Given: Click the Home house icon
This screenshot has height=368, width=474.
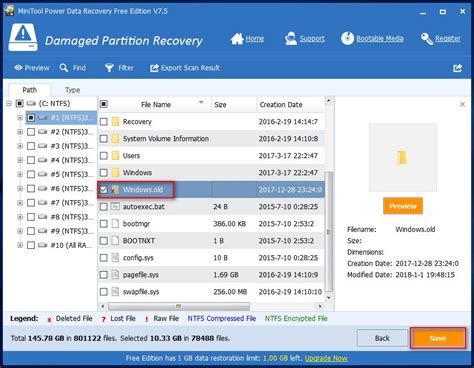Looking at the screenshot, I should [237, 39].
